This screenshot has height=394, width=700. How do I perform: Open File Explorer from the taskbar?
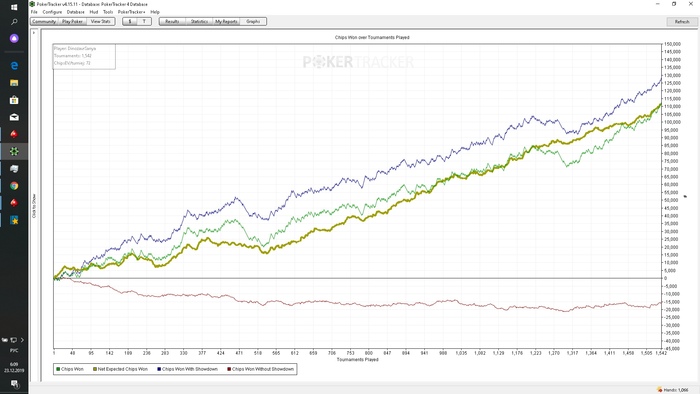point(14,83)
